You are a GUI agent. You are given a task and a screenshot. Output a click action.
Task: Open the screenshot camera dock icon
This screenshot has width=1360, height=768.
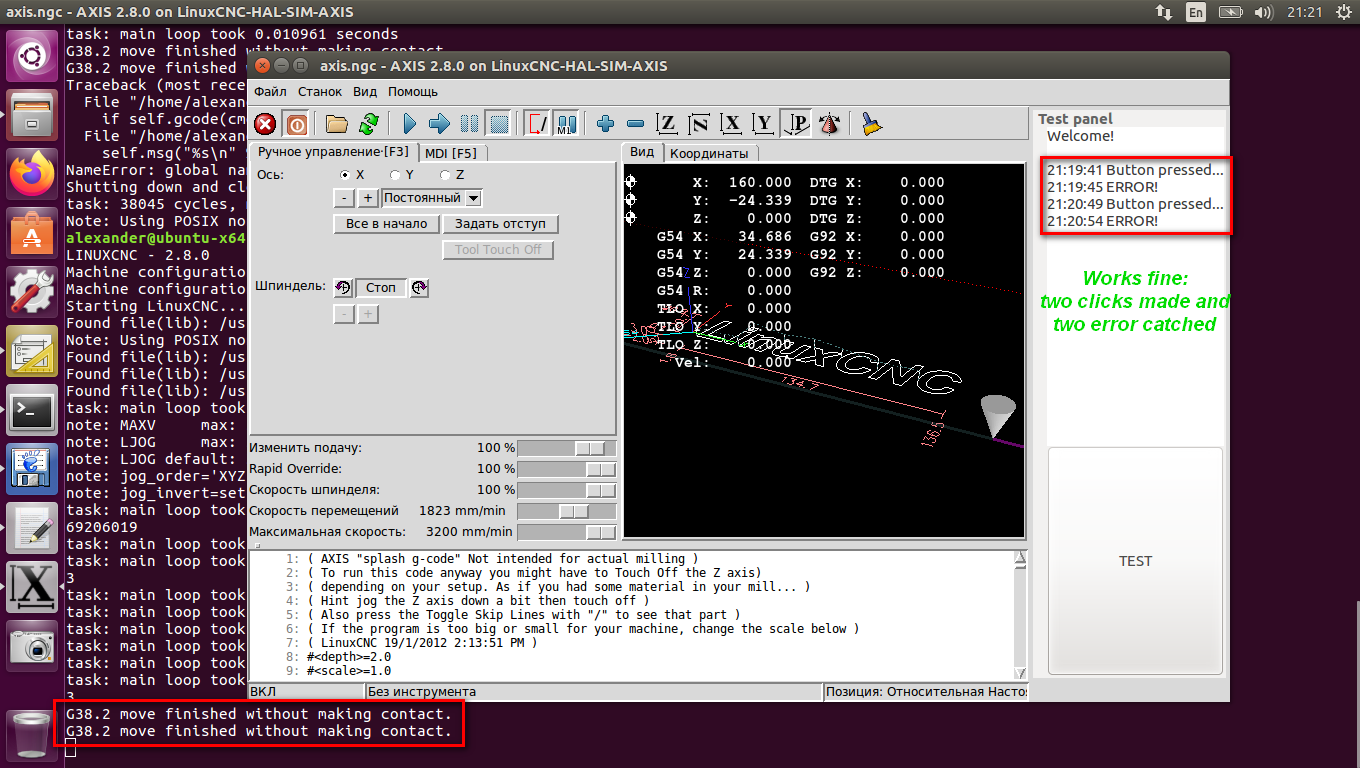click(x=32, y=647)
